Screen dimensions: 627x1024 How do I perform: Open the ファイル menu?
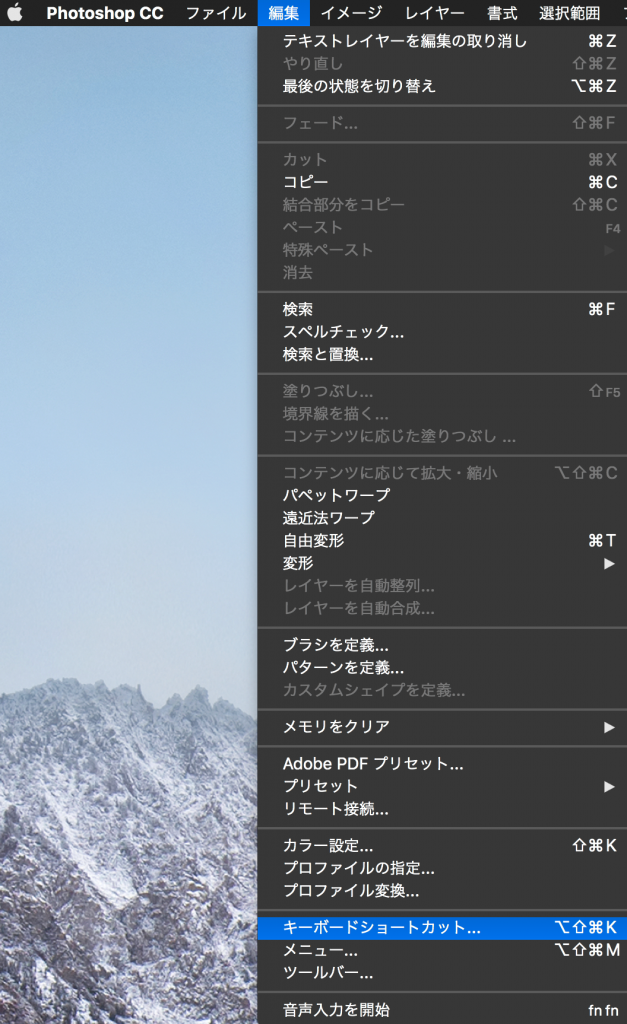[215, 13]
